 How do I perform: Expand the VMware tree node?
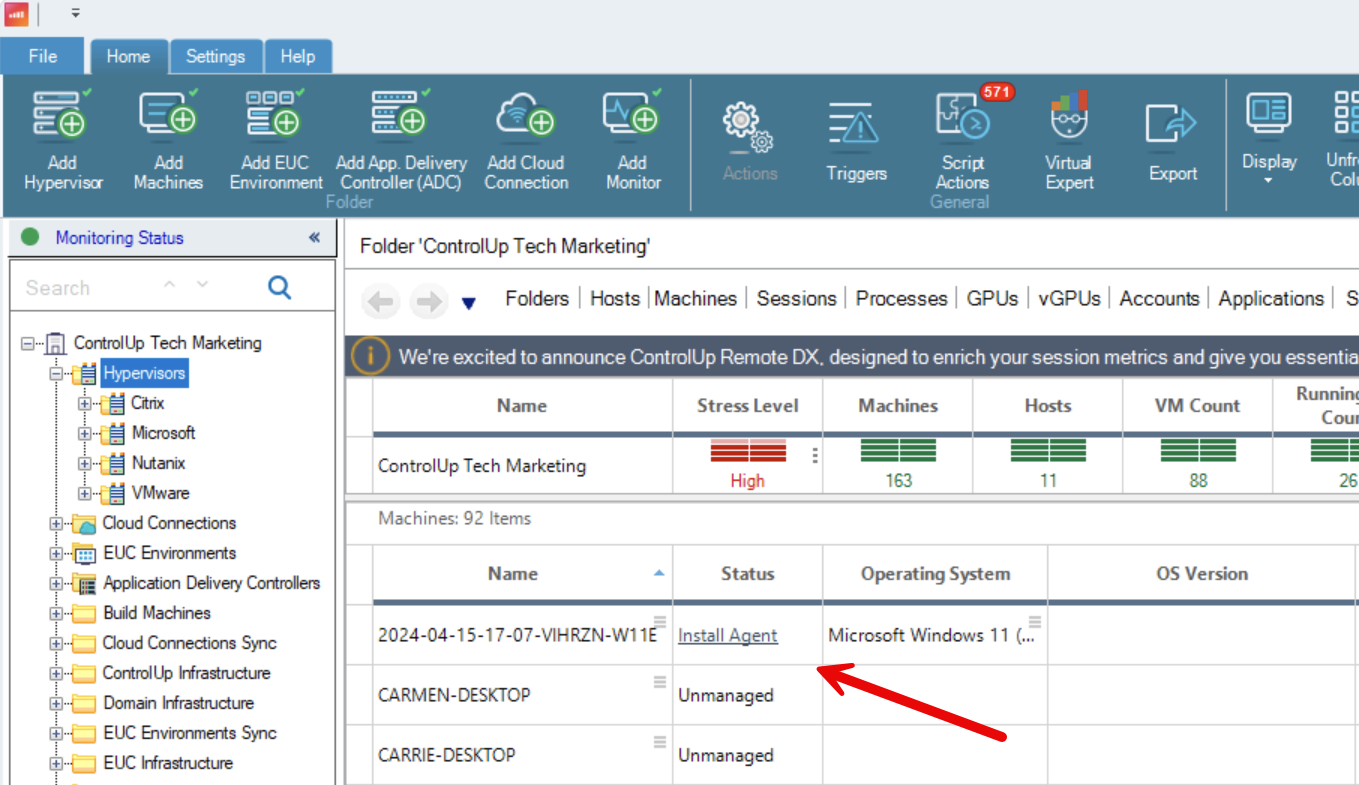(85, 494)
